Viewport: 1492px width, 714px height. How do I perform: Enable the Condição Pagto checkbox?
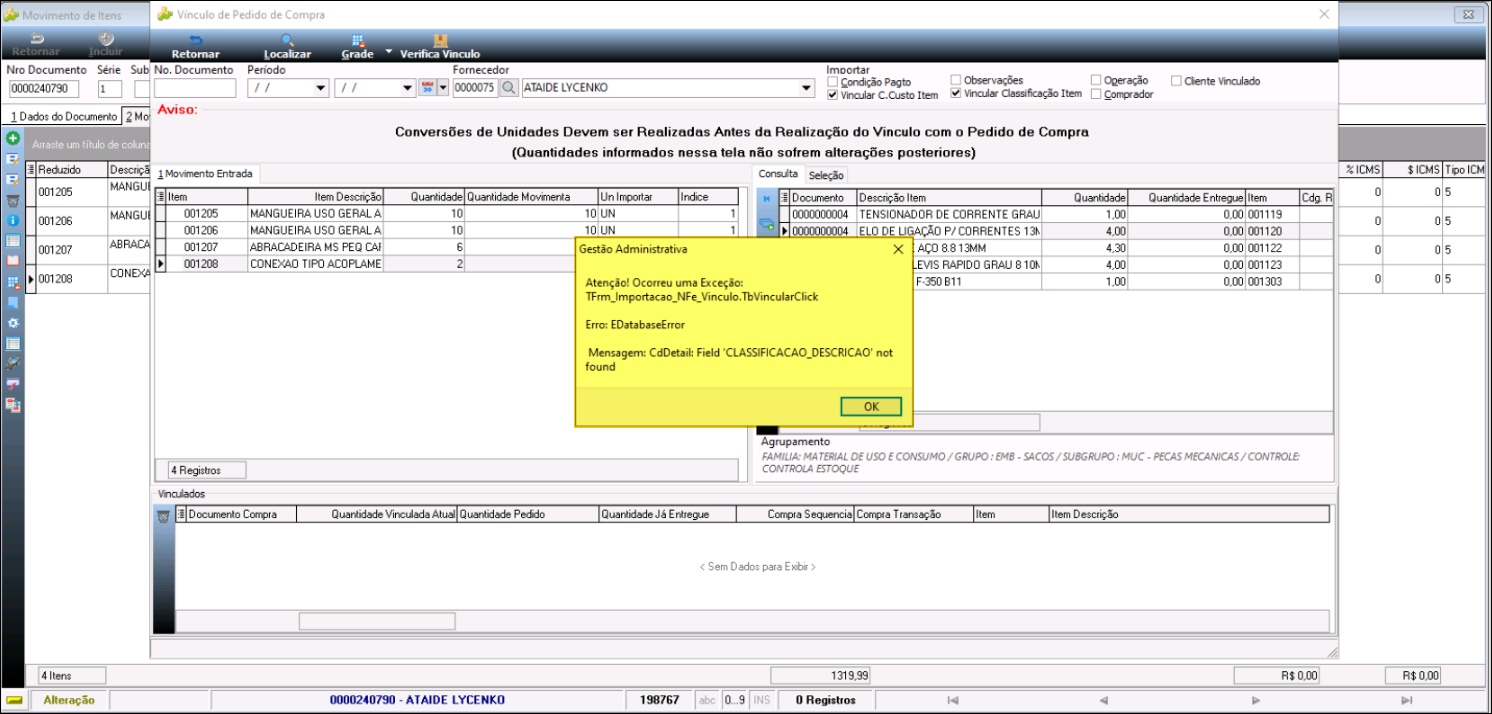click(833, 82)
